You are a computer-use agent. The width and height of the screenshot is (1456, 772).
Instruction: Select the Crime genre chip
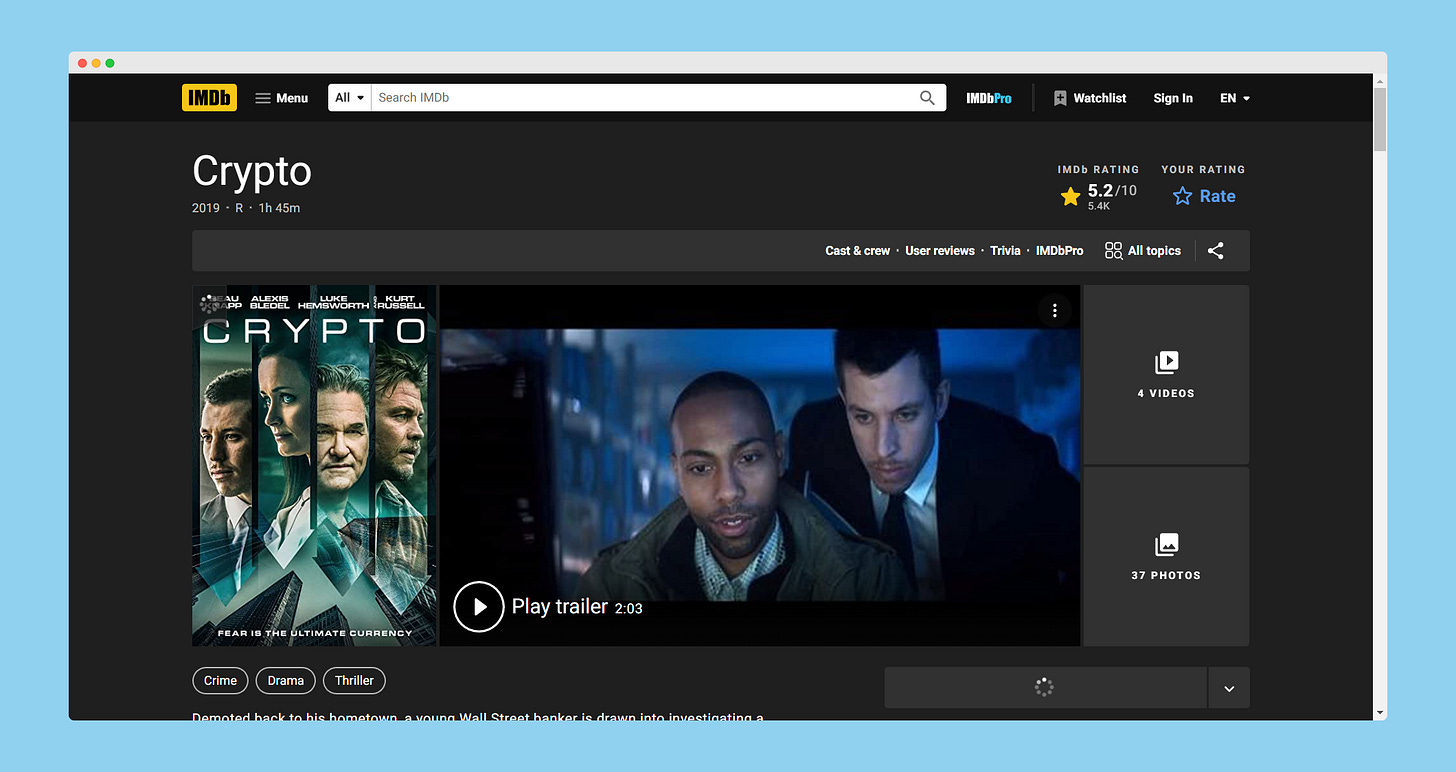tap(220, 681)
